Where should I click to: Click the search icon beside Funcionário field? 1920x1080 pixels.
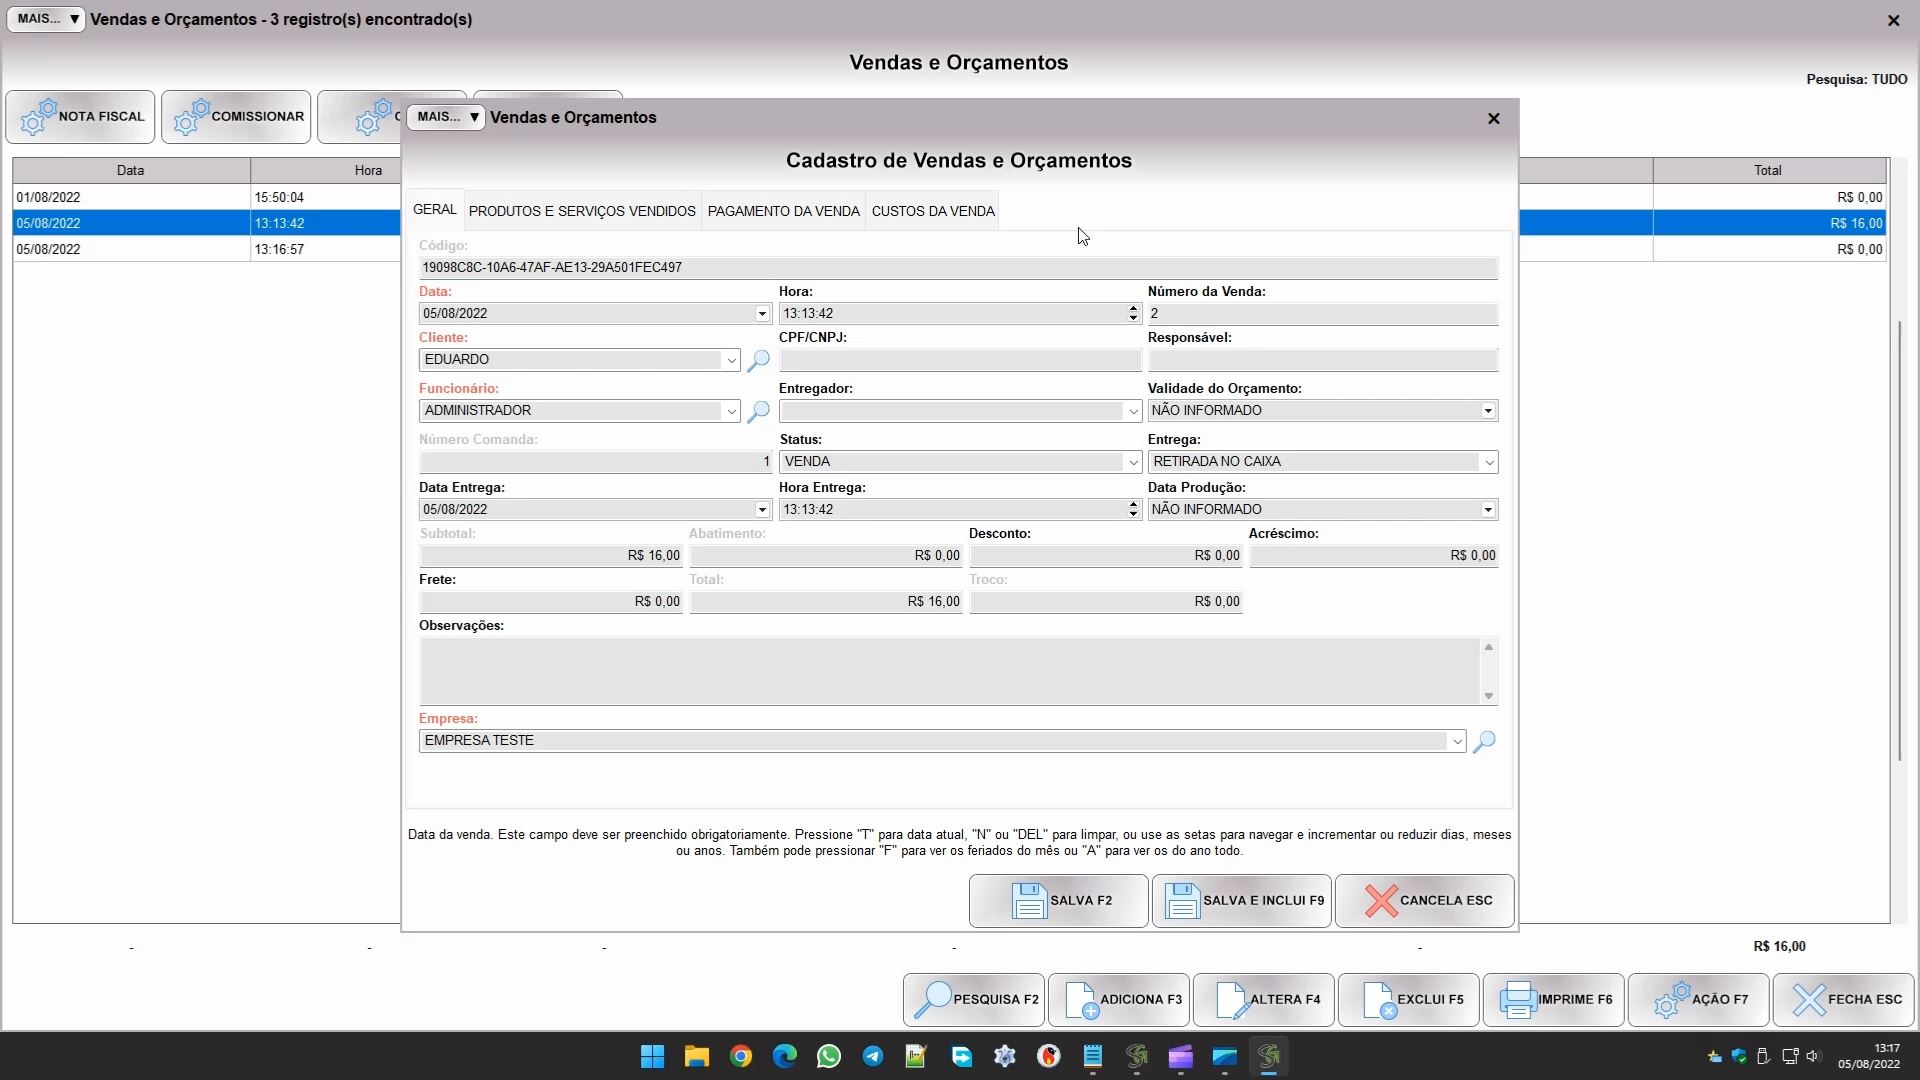coord(758,411)
